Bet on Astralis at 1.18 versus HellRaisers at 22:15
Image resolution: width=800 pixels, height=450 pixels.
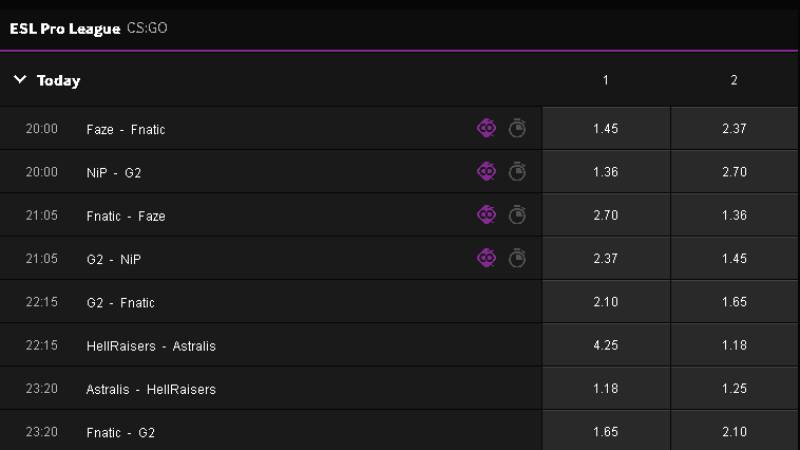734,346
